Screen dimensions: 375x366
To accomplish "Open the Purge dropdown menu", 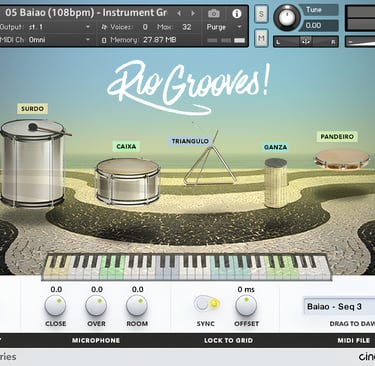I will pos(224,27).
